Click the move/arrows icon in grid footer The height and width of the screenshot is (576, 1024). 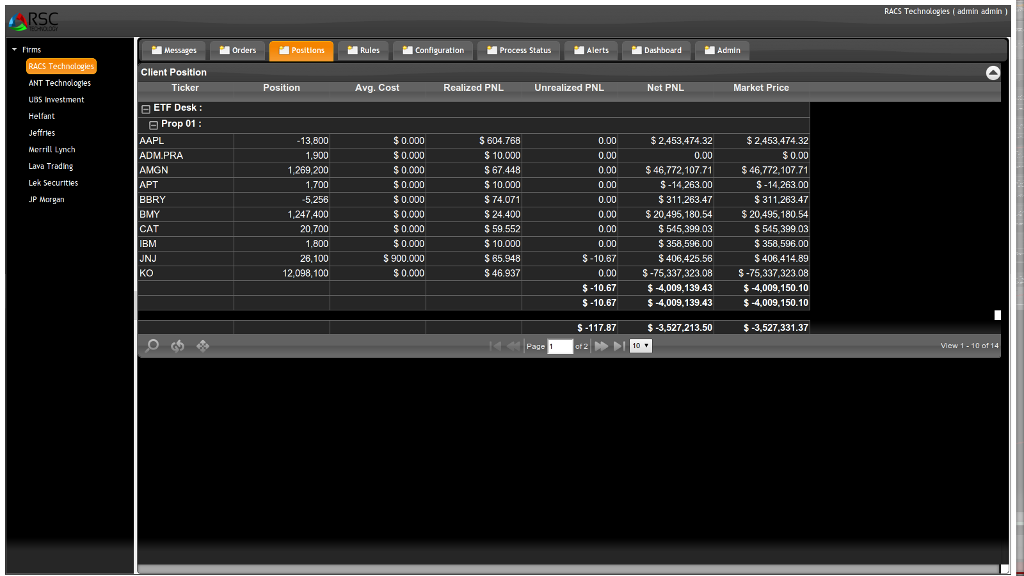click(x=203, y=346)
